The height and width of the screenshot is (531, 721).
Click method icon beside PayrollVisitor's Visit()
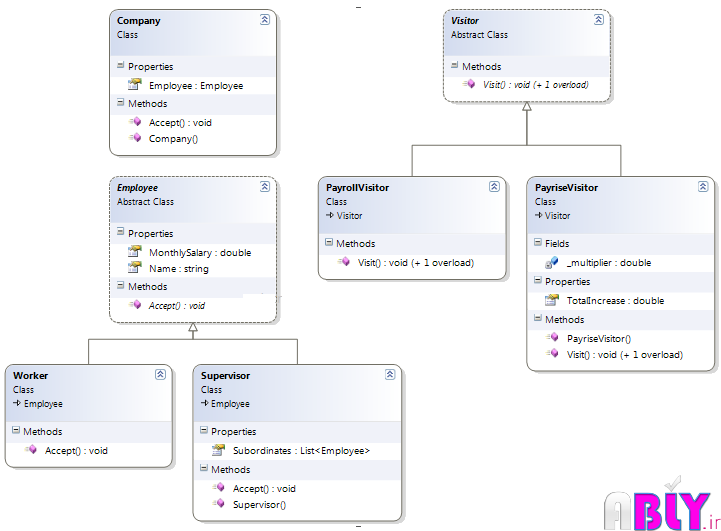pyautogui.click(x=343, y=262)
